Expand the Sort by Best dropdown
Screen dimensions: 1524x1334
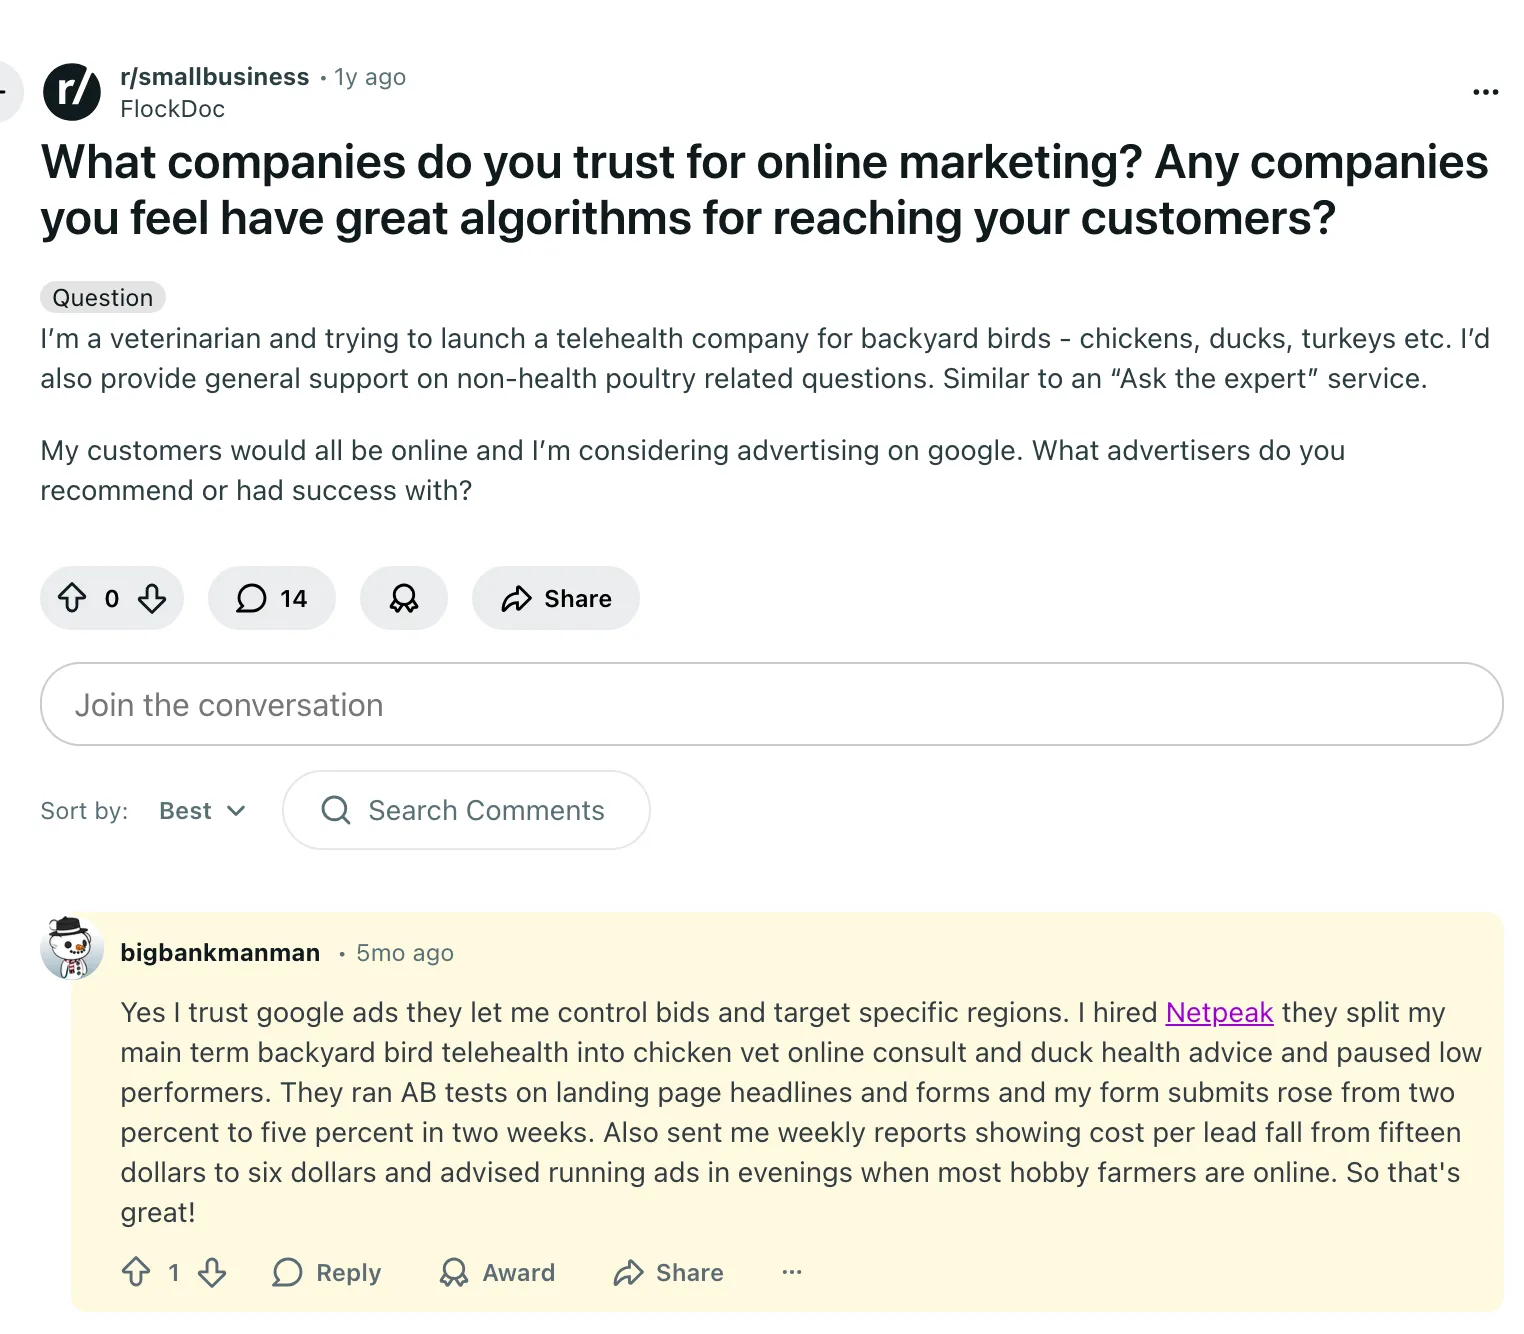tap(202, 810)
